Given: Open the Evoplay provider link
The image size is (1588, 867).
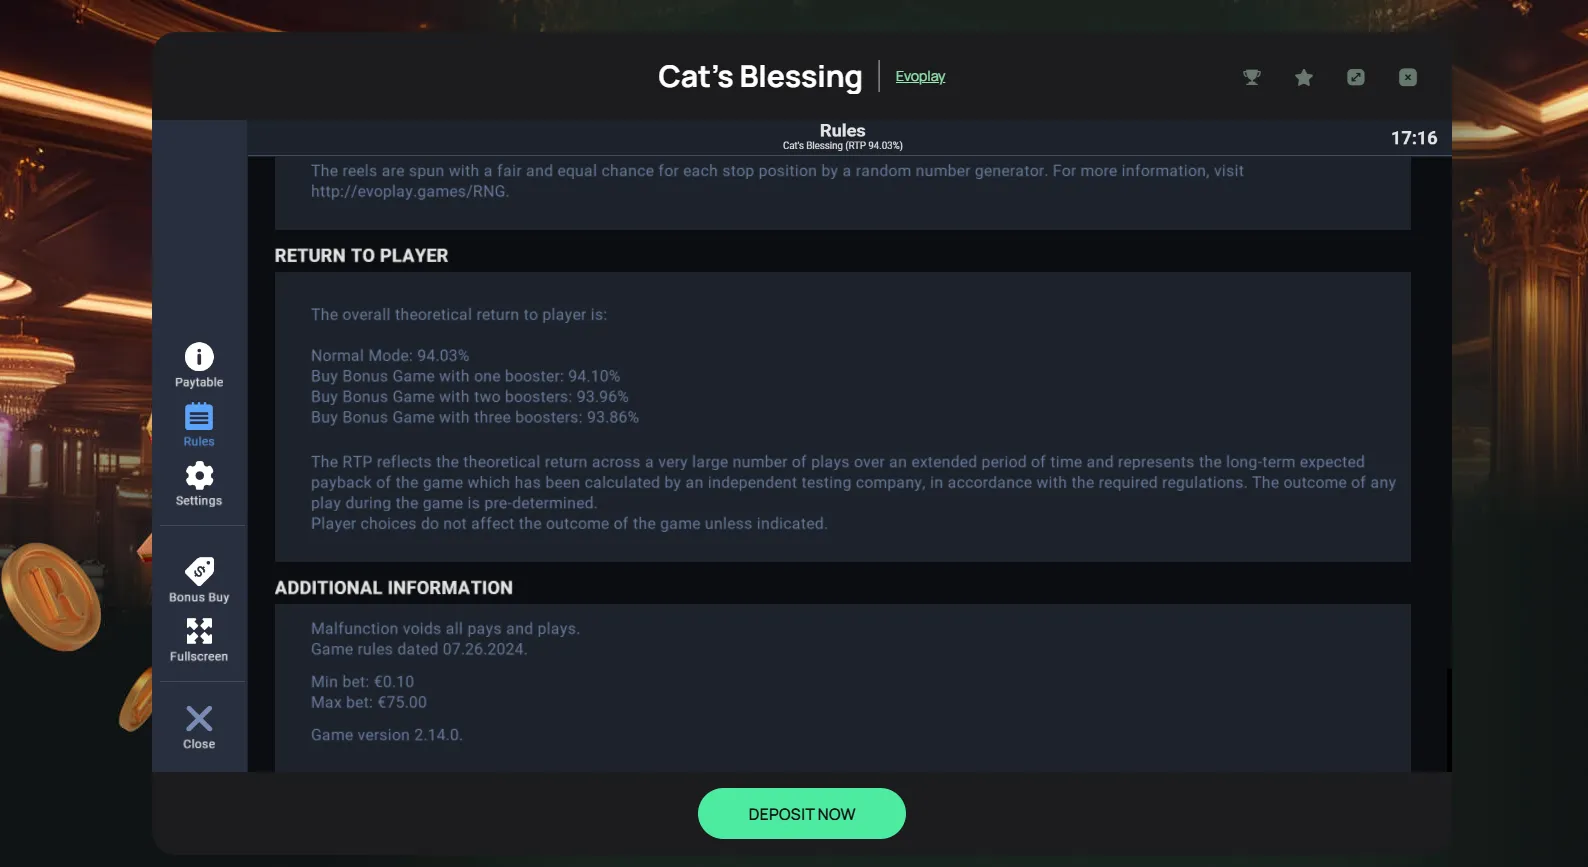Looking at the screenshot, I should [920, 76].
